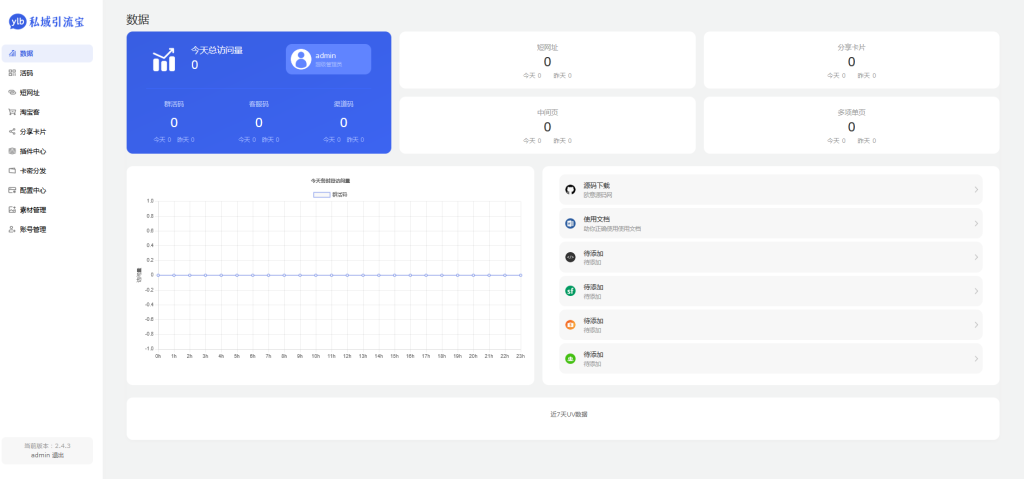Expand the 源码下载 row chevron
Image resolution: width=1024 pixels, height=479 pixels.
pyautogui.click(x=976, y=189)
